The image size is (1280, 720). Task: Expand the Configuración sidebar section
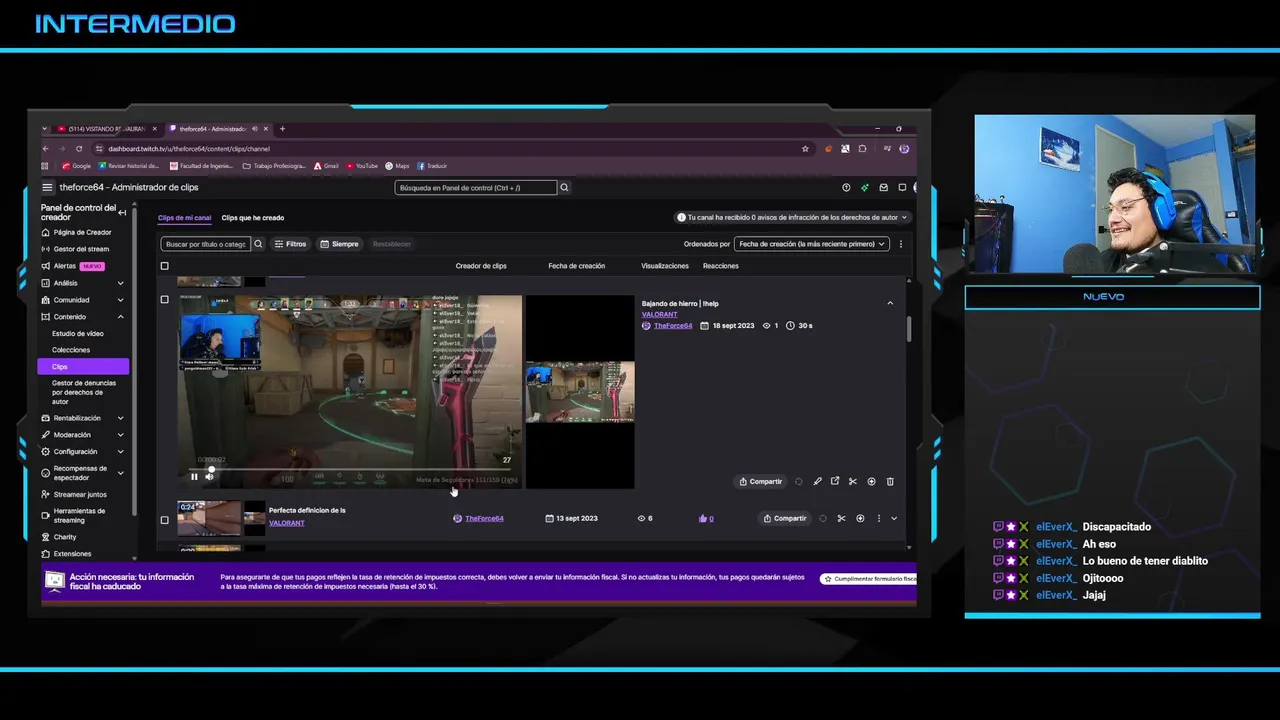coord(121,452)
